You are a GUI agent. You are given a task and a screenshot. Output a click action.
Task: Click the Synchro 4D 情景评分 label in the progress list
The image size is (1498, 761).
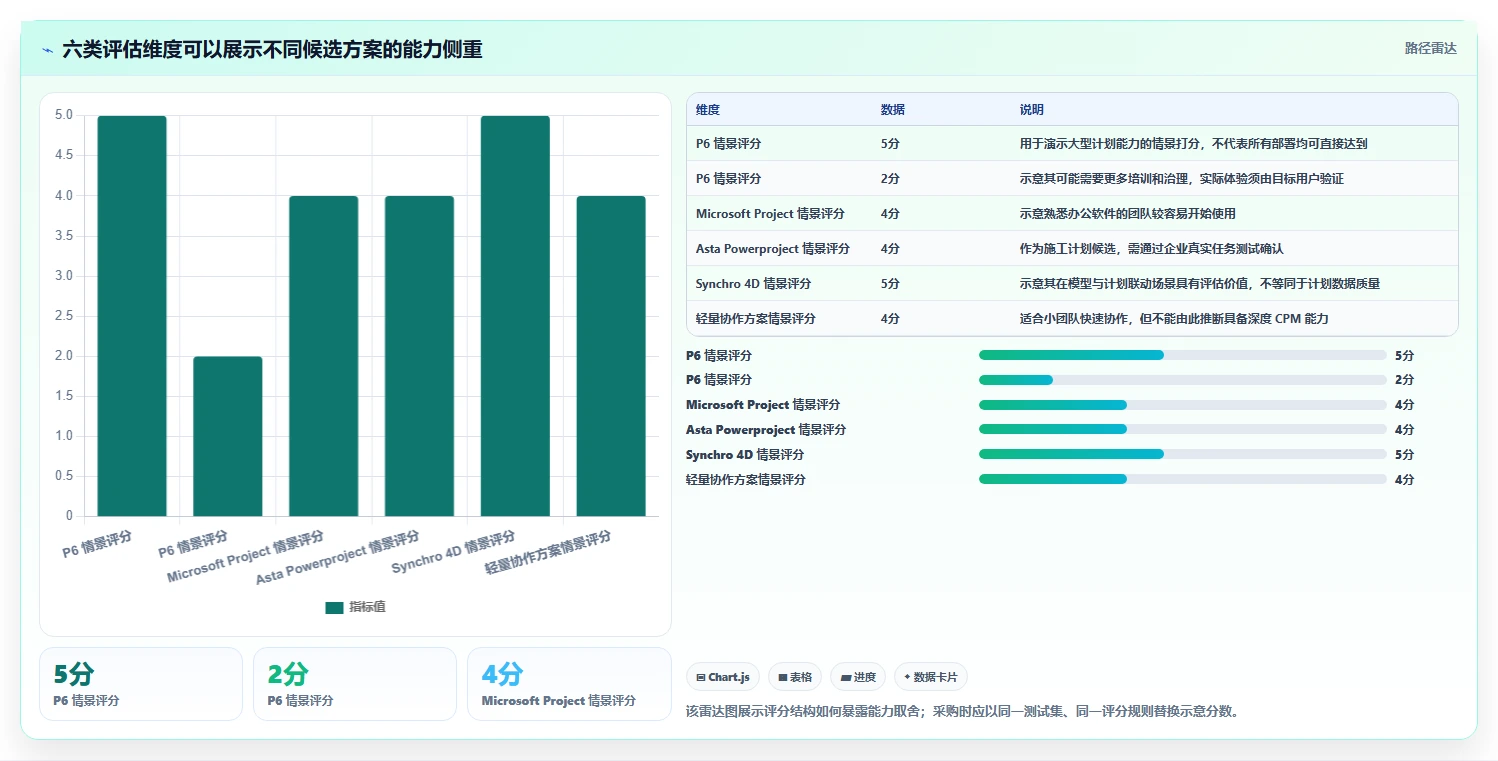(745, 455)
